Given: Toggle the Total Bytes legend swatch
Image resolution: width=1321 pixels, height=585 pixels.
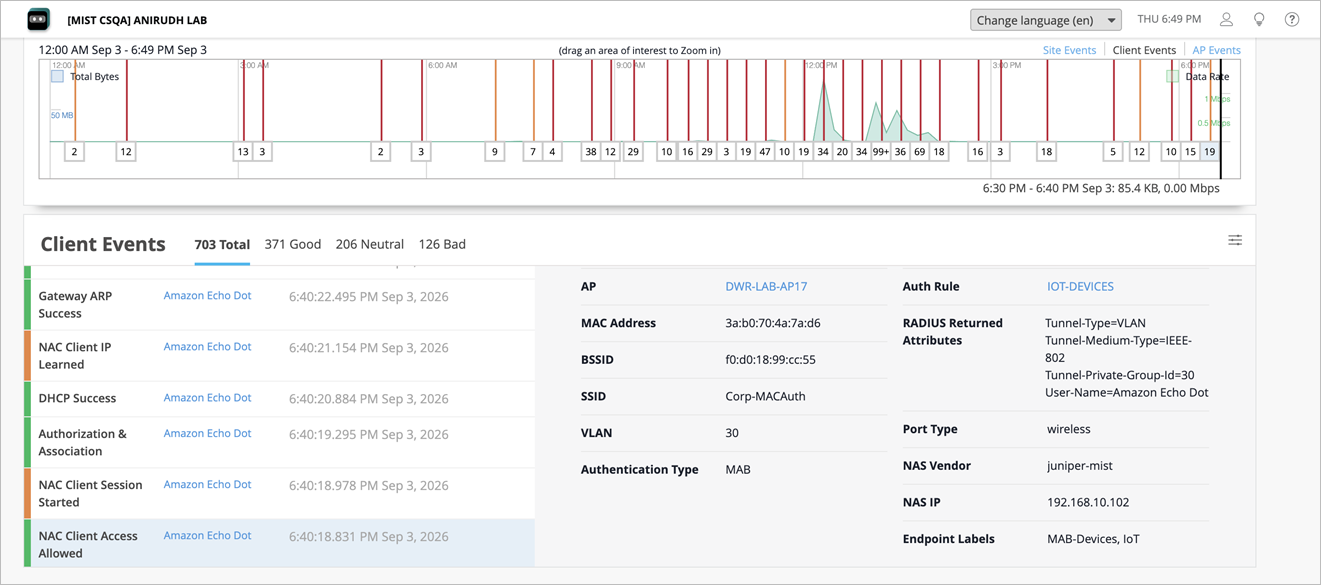Looking at the screenshot, I should pyautogui.click(x=57, y=76).
